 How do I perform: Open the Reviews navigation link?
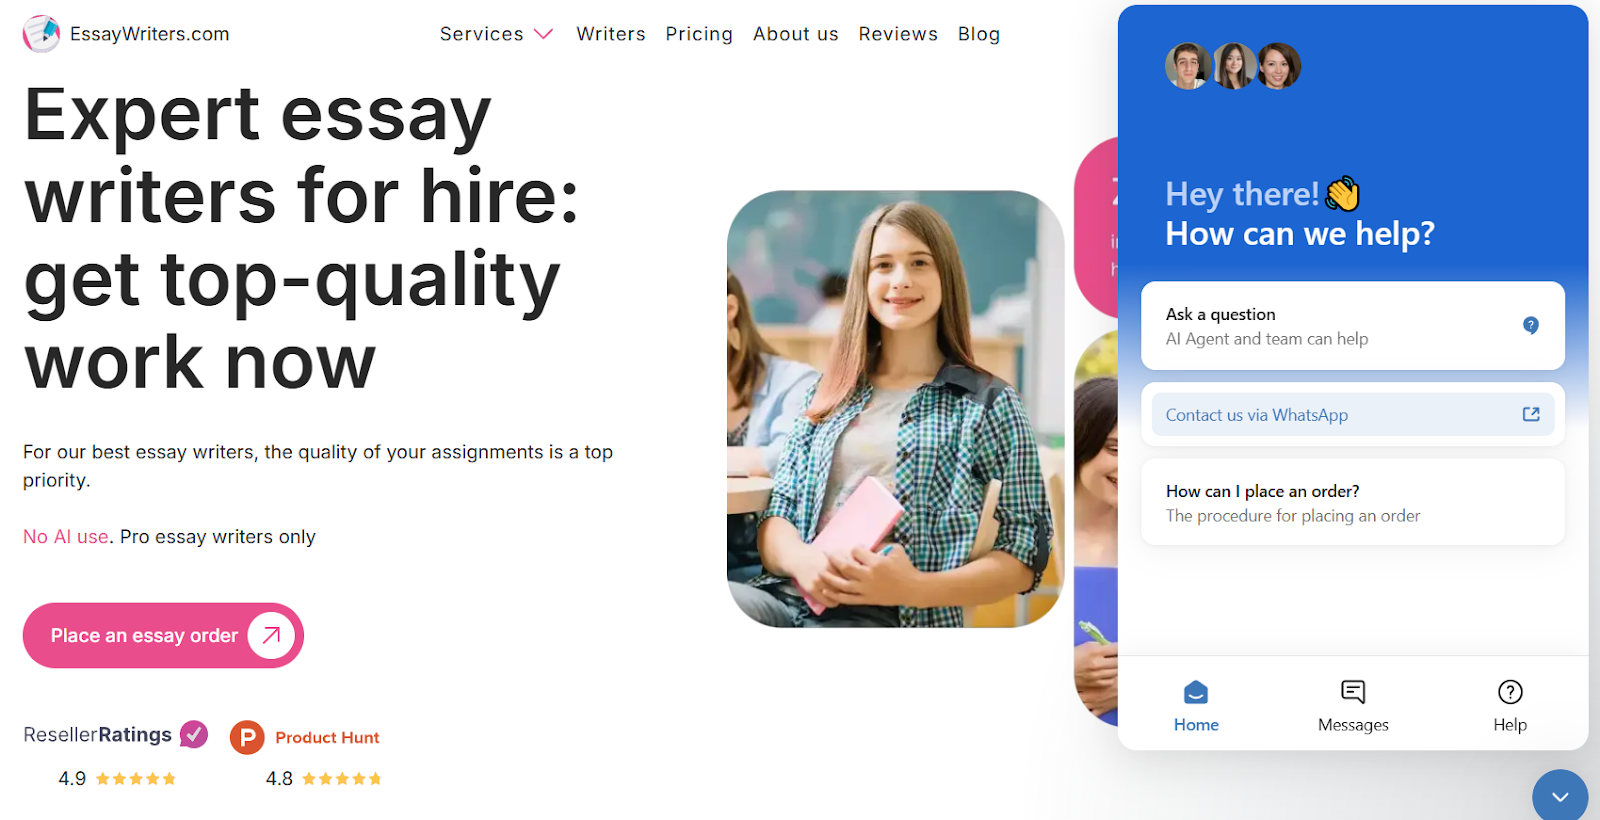[x=898, y=34]
